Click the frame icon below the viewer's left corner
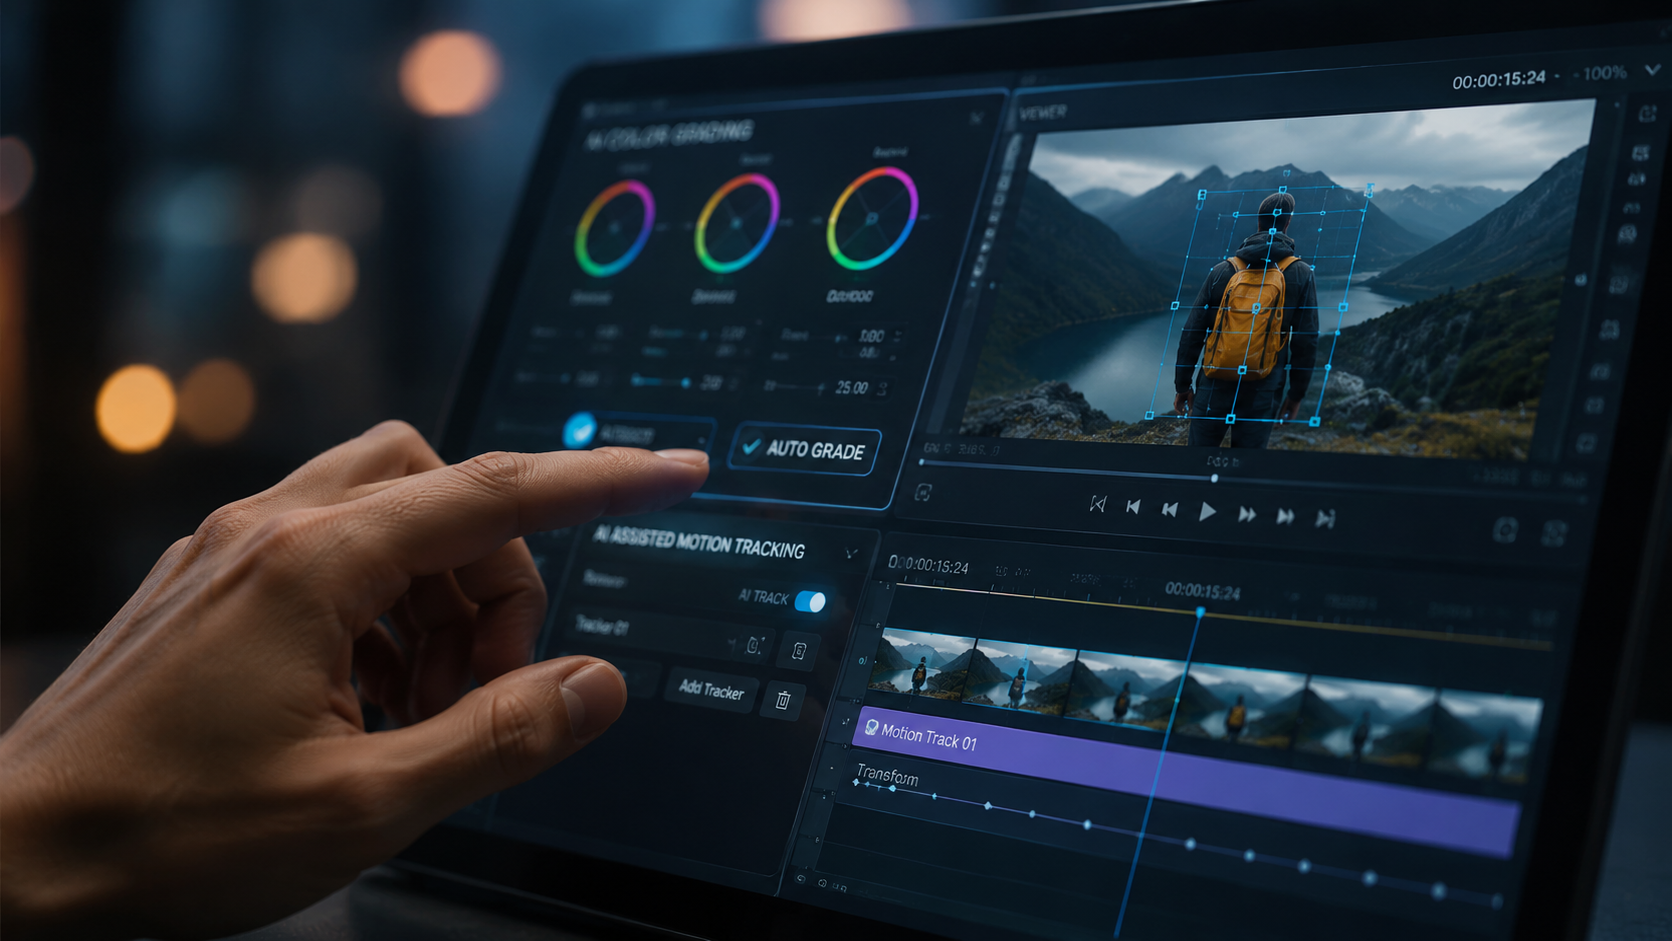This screenshot has width=1672, height=941. coord(923,492)
